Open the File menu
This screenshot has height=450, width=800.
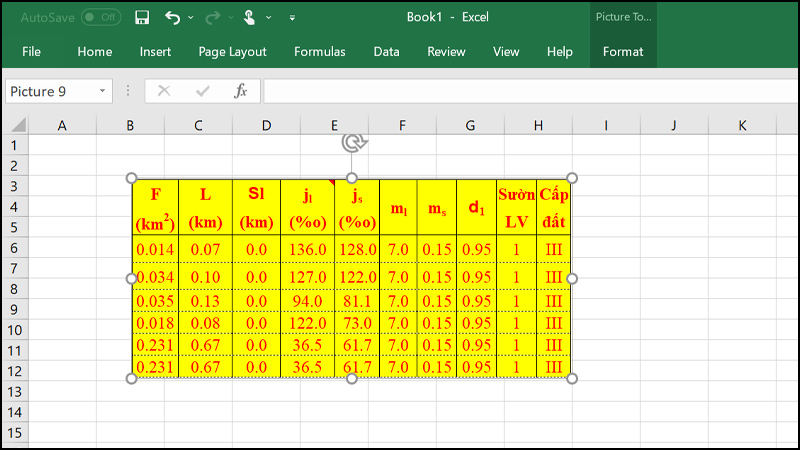coord(31,51)
